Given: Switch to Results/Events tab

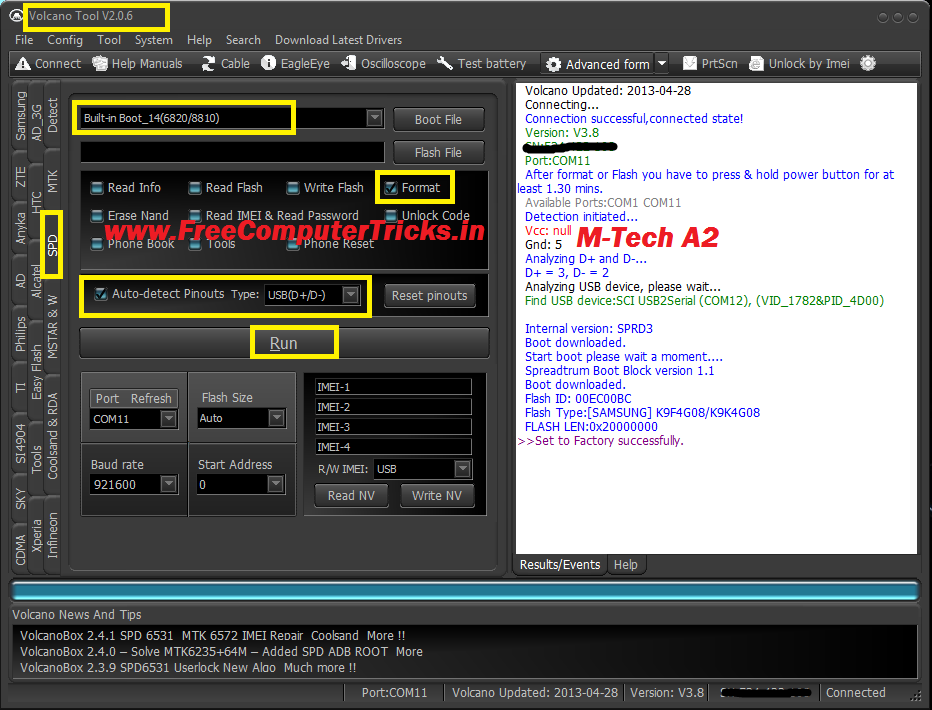Looking at the screenshot, I should tap(560, 564).
